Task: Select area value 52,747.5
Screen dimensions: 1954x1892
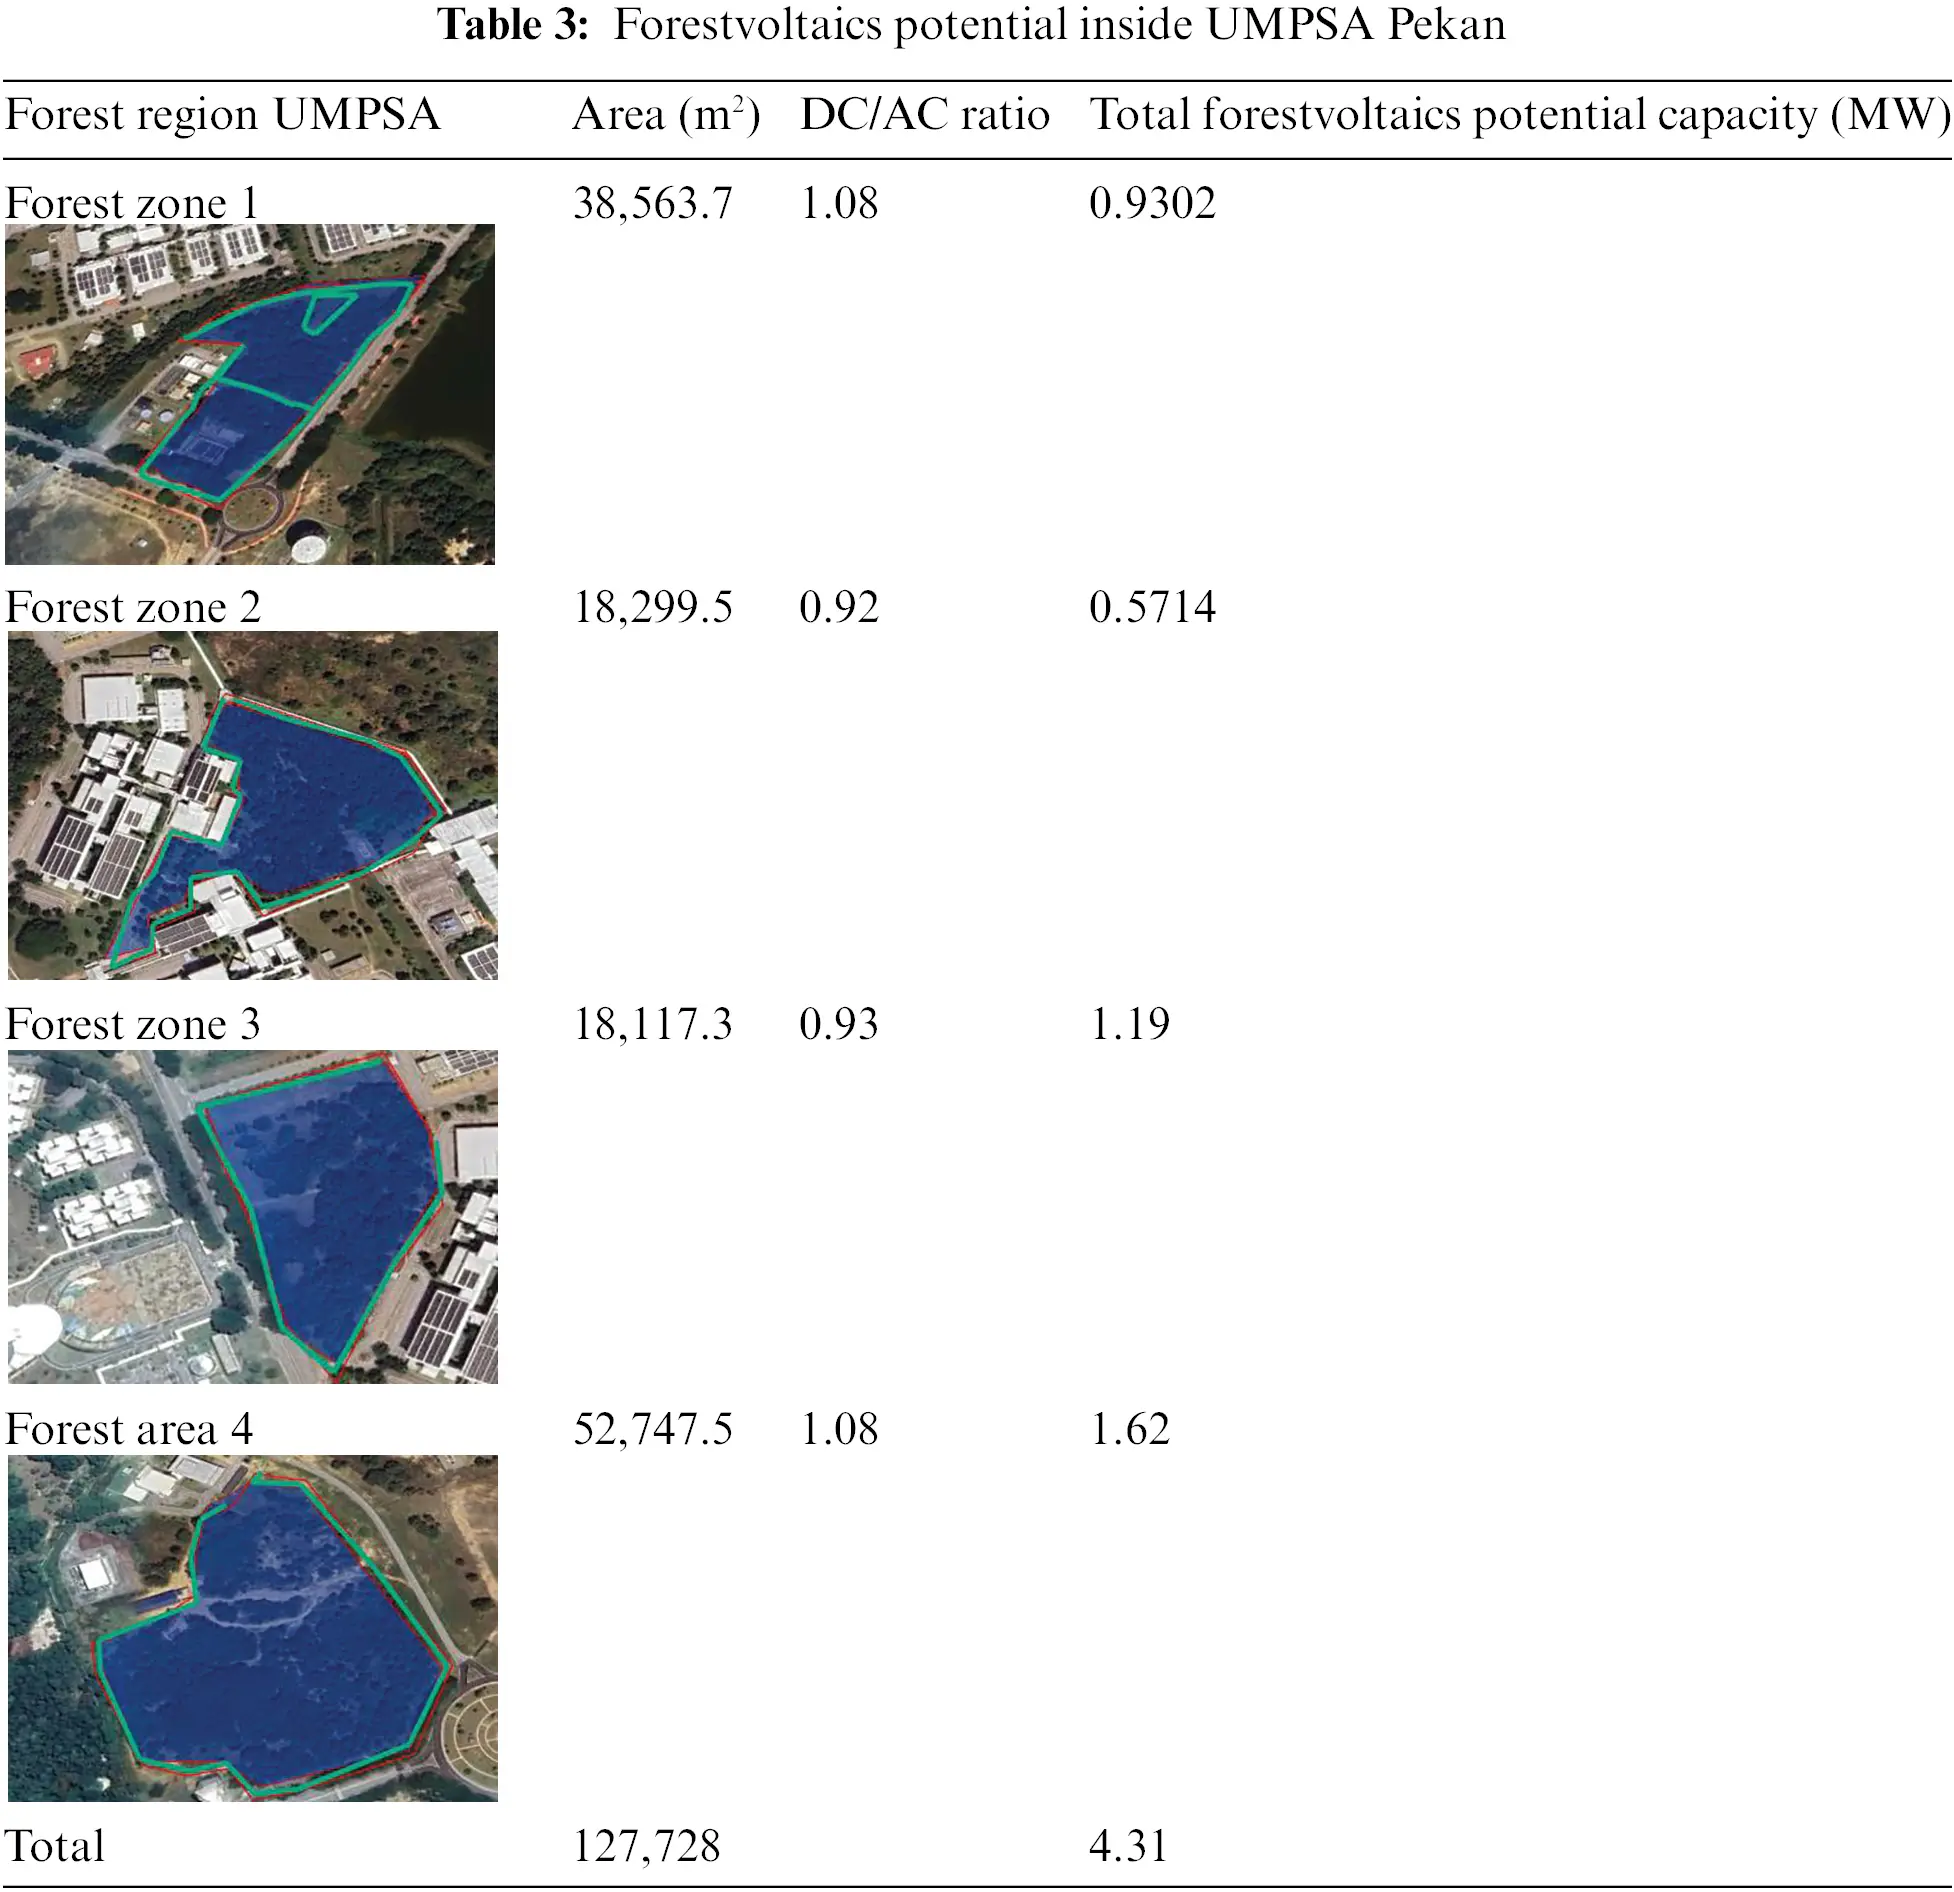Action: coord(653,1430)
